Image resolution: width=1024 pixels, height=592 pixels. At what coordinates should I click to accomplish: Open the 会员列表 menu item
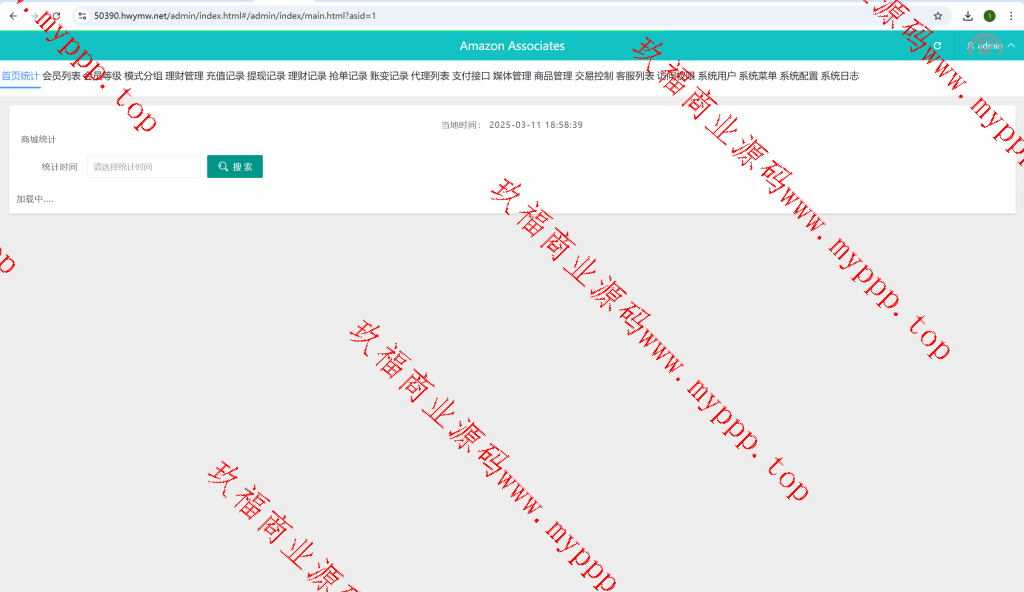(61, 76)
